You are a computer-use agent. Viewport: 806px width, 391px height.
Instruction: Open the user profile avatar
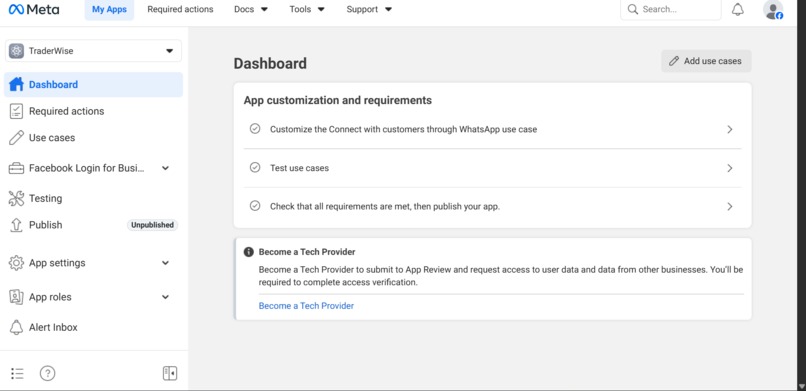(773, 10)
